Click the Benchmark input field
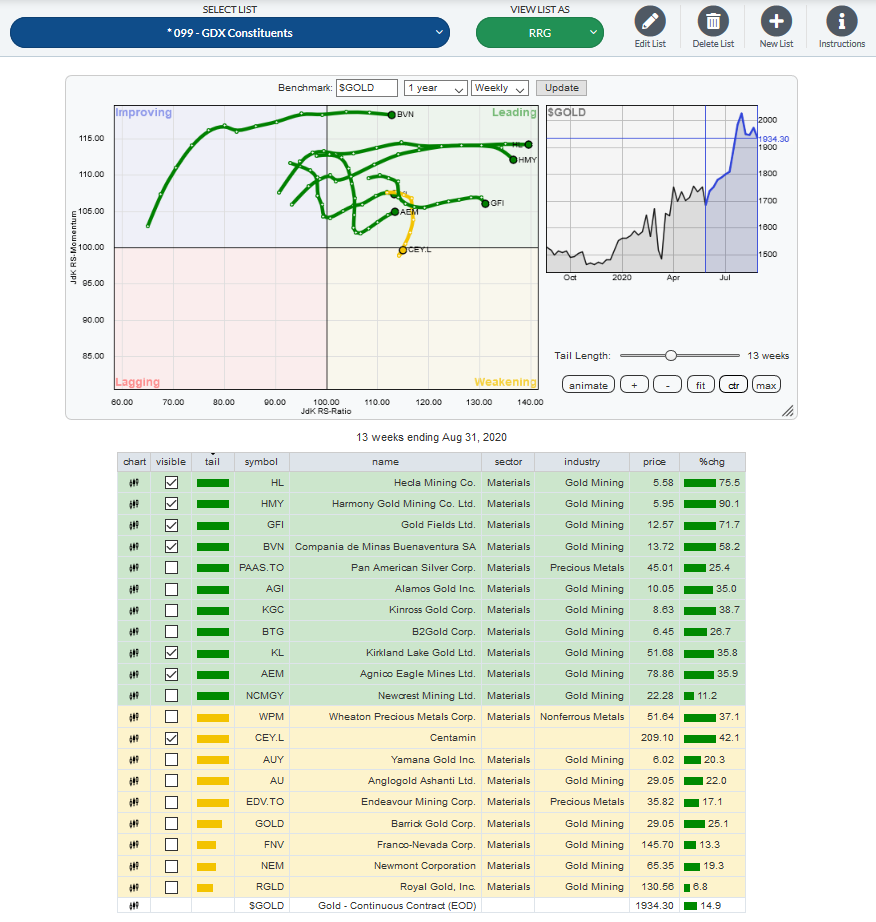This screenshot has height=922, width=876. tap(367, 88)
